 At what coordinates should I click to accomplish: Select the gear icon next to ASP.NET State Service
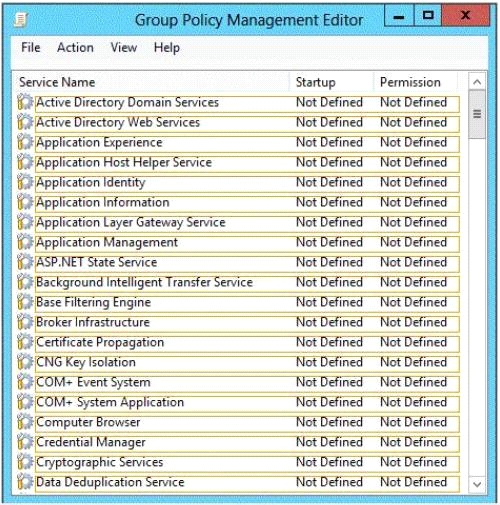coord(25,262)
